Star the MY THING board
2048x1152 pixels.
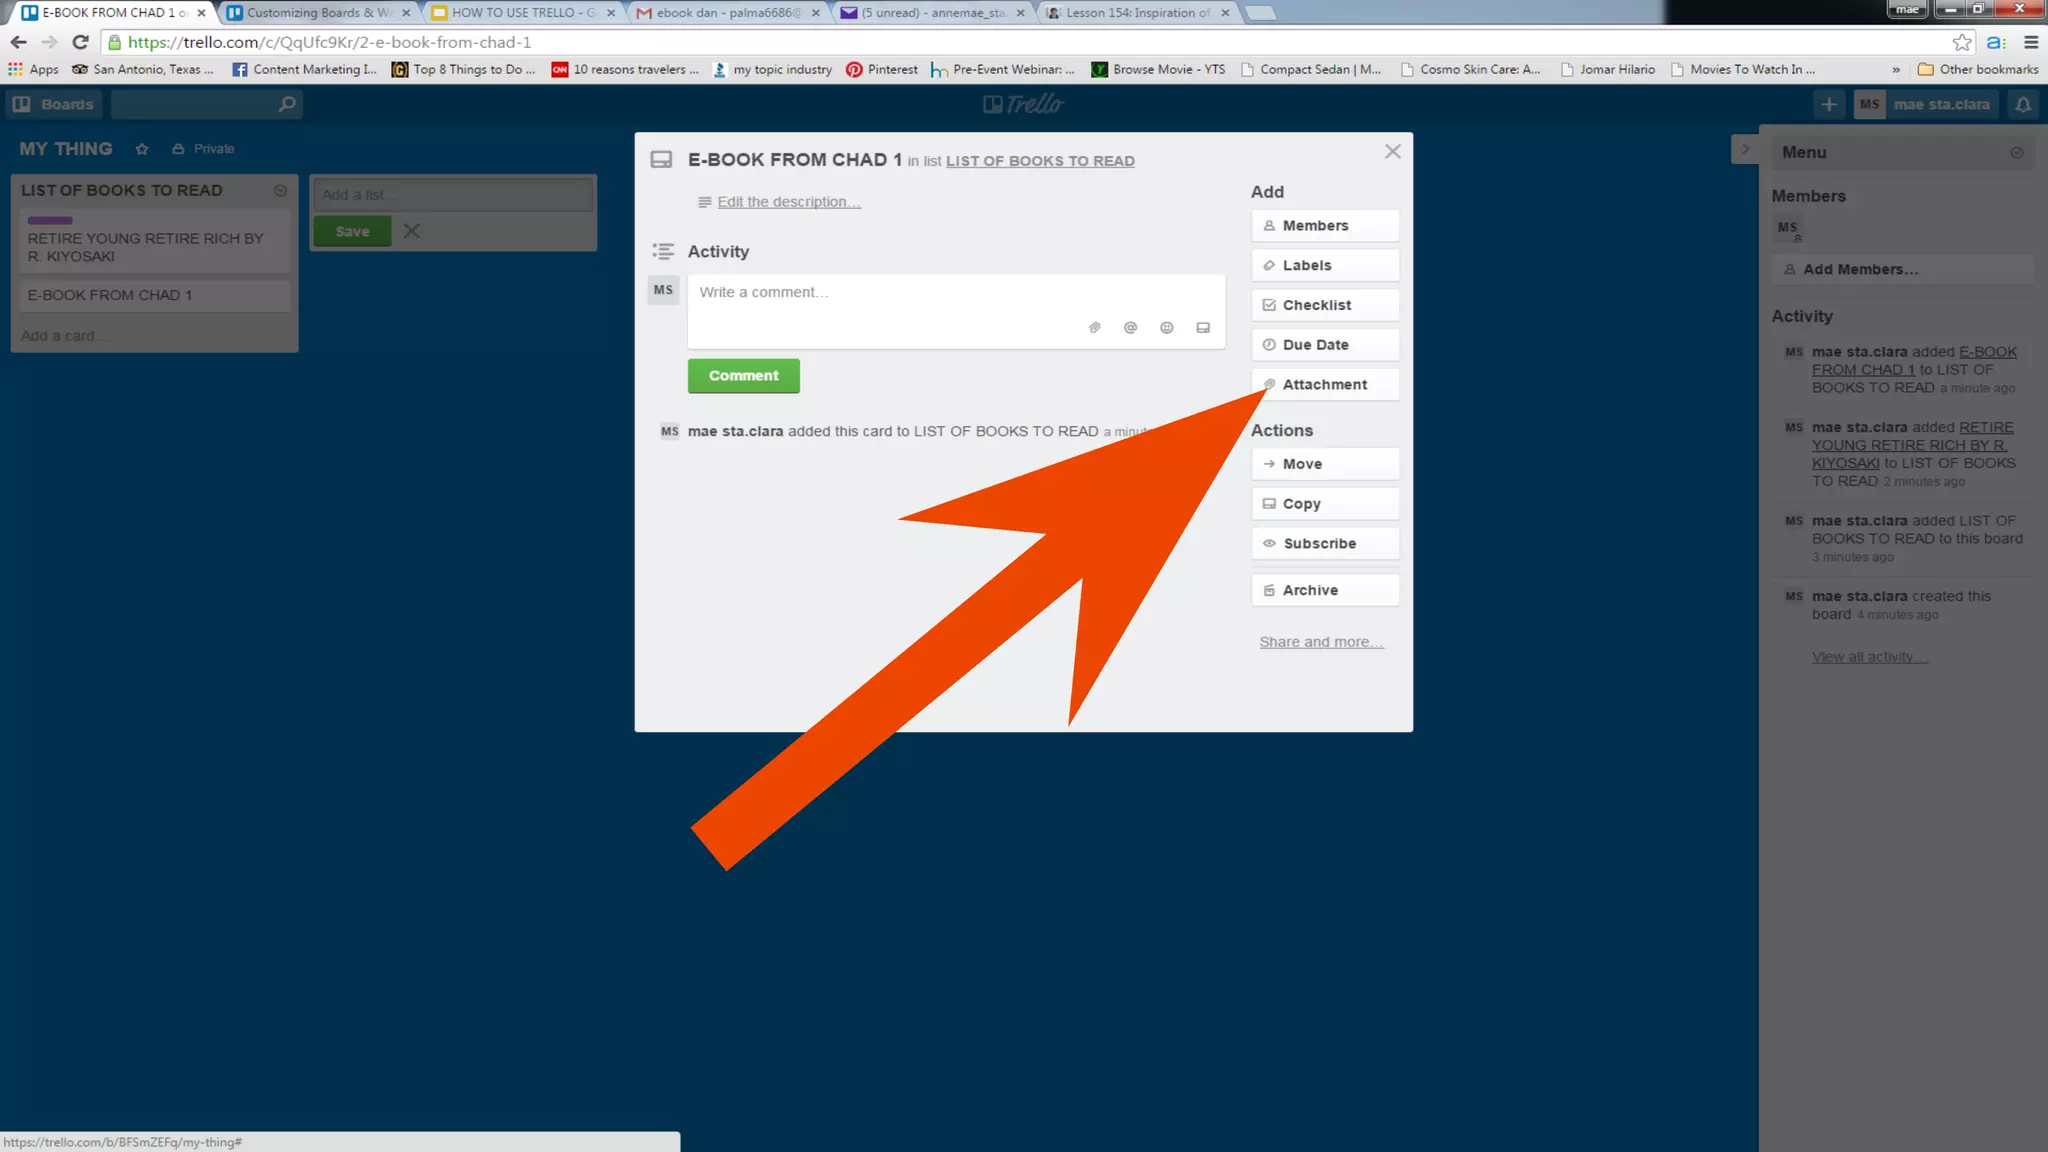(x=142, y=149)
